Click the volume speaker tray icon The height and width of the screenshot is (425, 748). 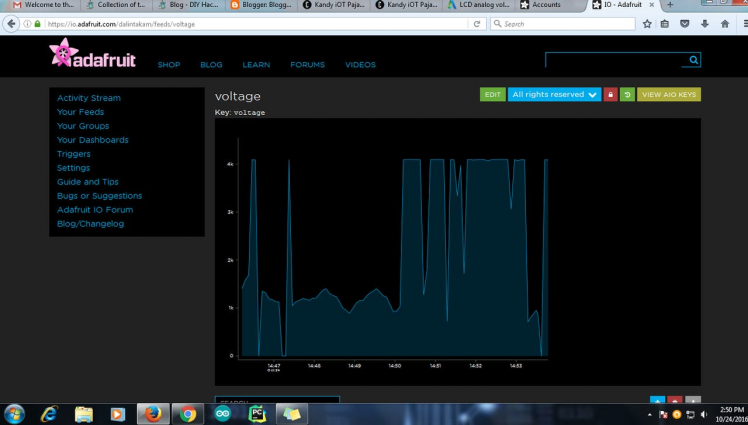(x=704, y=415)
